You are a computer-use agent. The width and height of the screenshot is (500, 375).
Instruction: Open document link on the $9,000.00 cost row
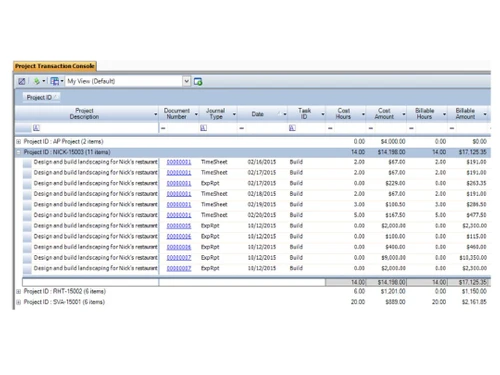tap(179, 258)
